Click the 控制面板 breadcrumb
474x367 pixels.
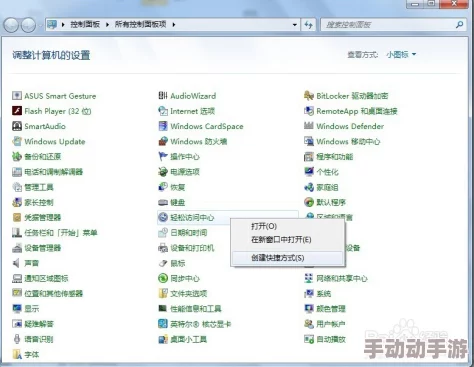tap(85, 24)
